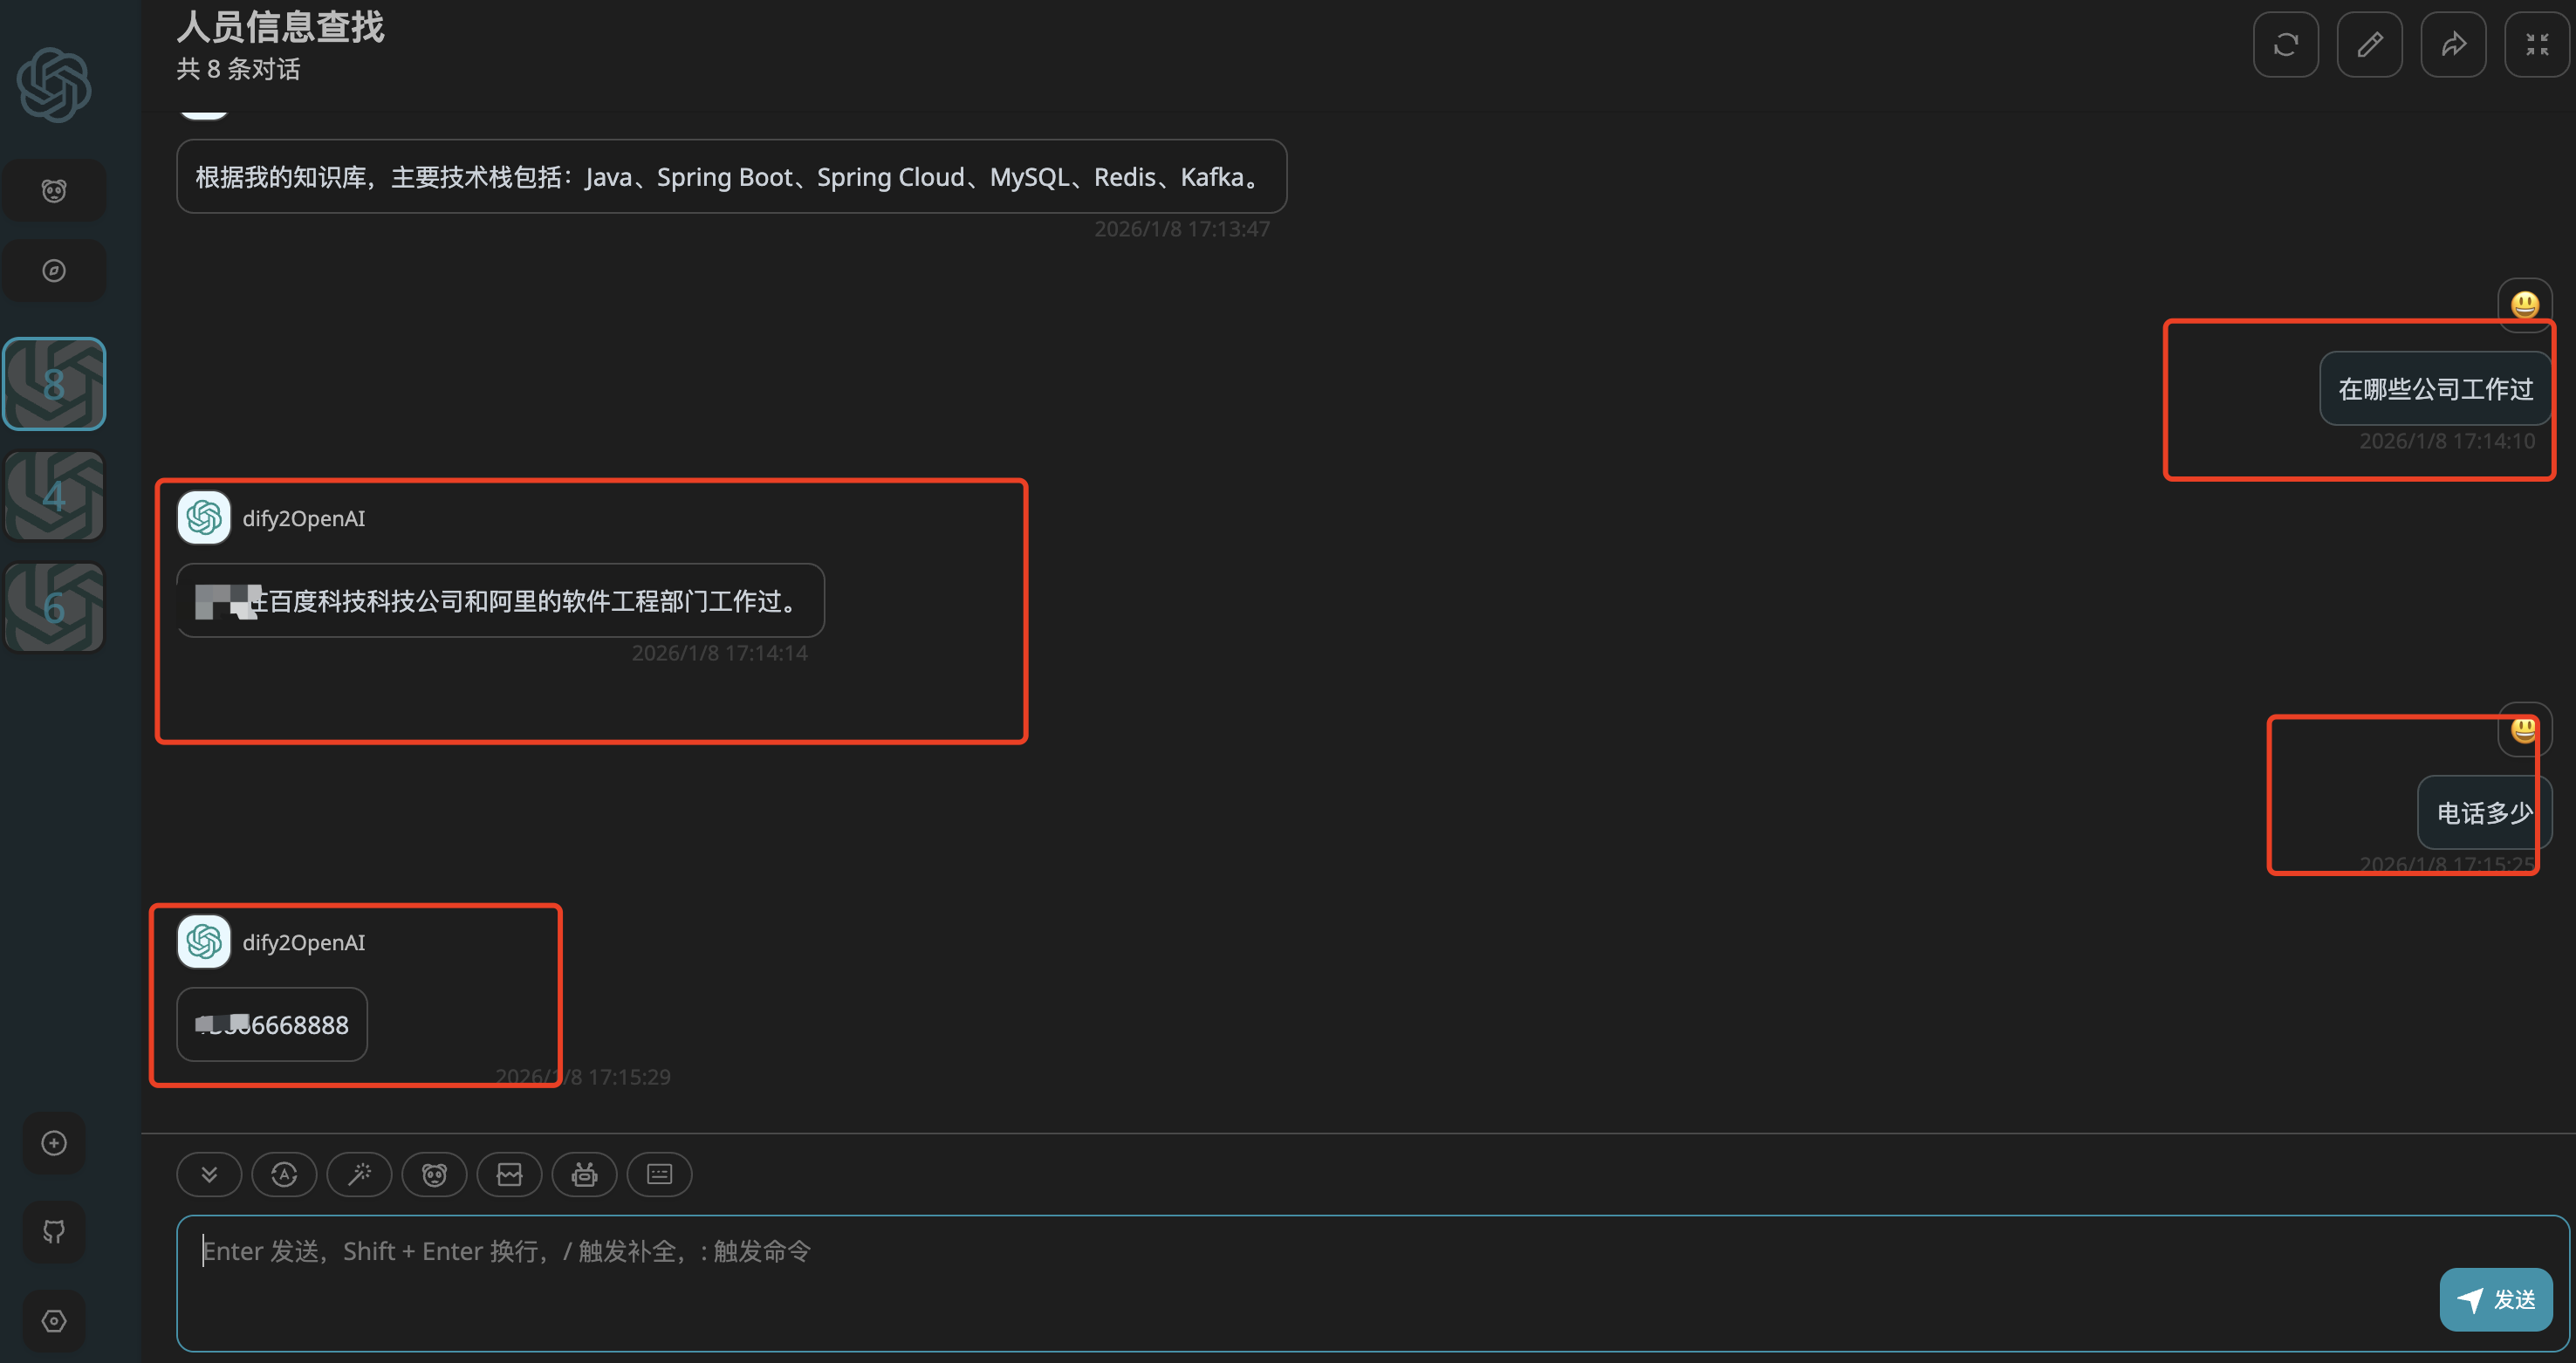The width and height of the screenshot is (2576, 1363).
Task: Open the mask panda icon in sidebar
Action: tap(54, 190)
